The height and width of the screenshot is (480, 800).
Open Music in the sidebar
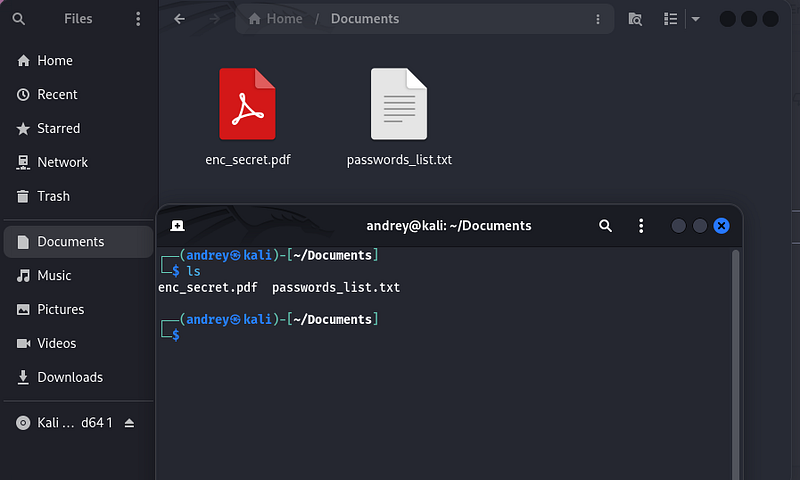pyautogui.click(x=79, y=275)
